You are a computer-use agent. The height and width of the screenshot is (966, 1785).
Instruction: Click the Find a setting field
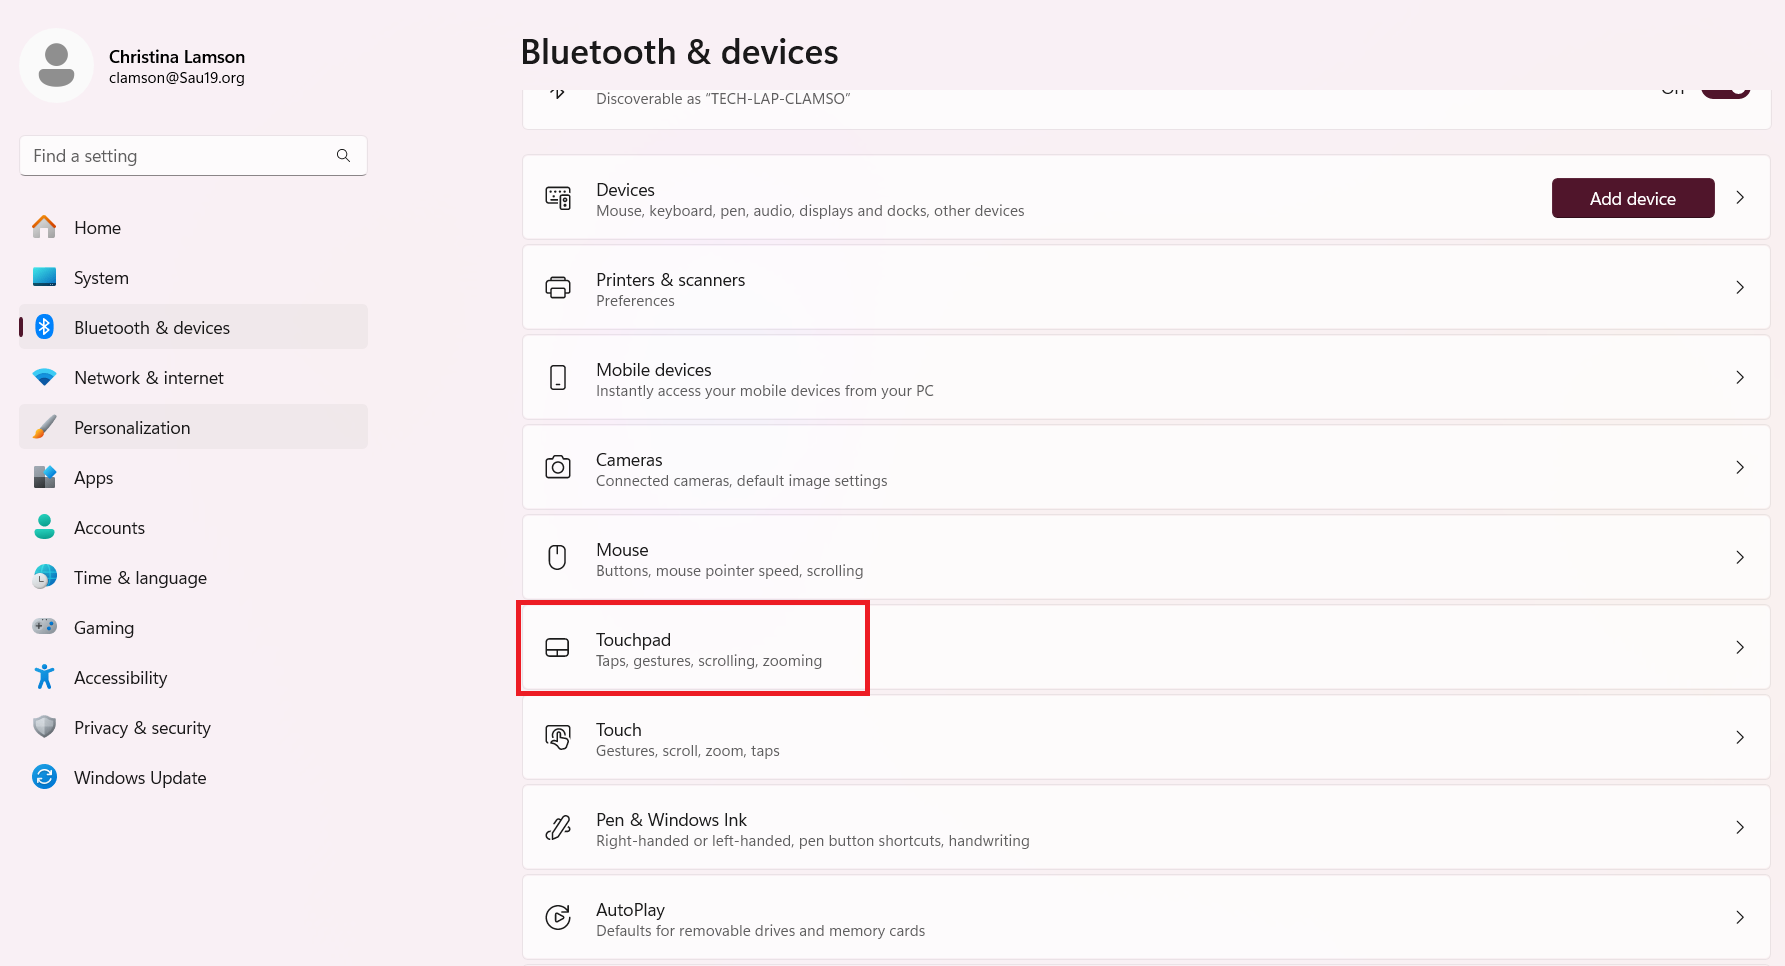click(x=193, y=156)
